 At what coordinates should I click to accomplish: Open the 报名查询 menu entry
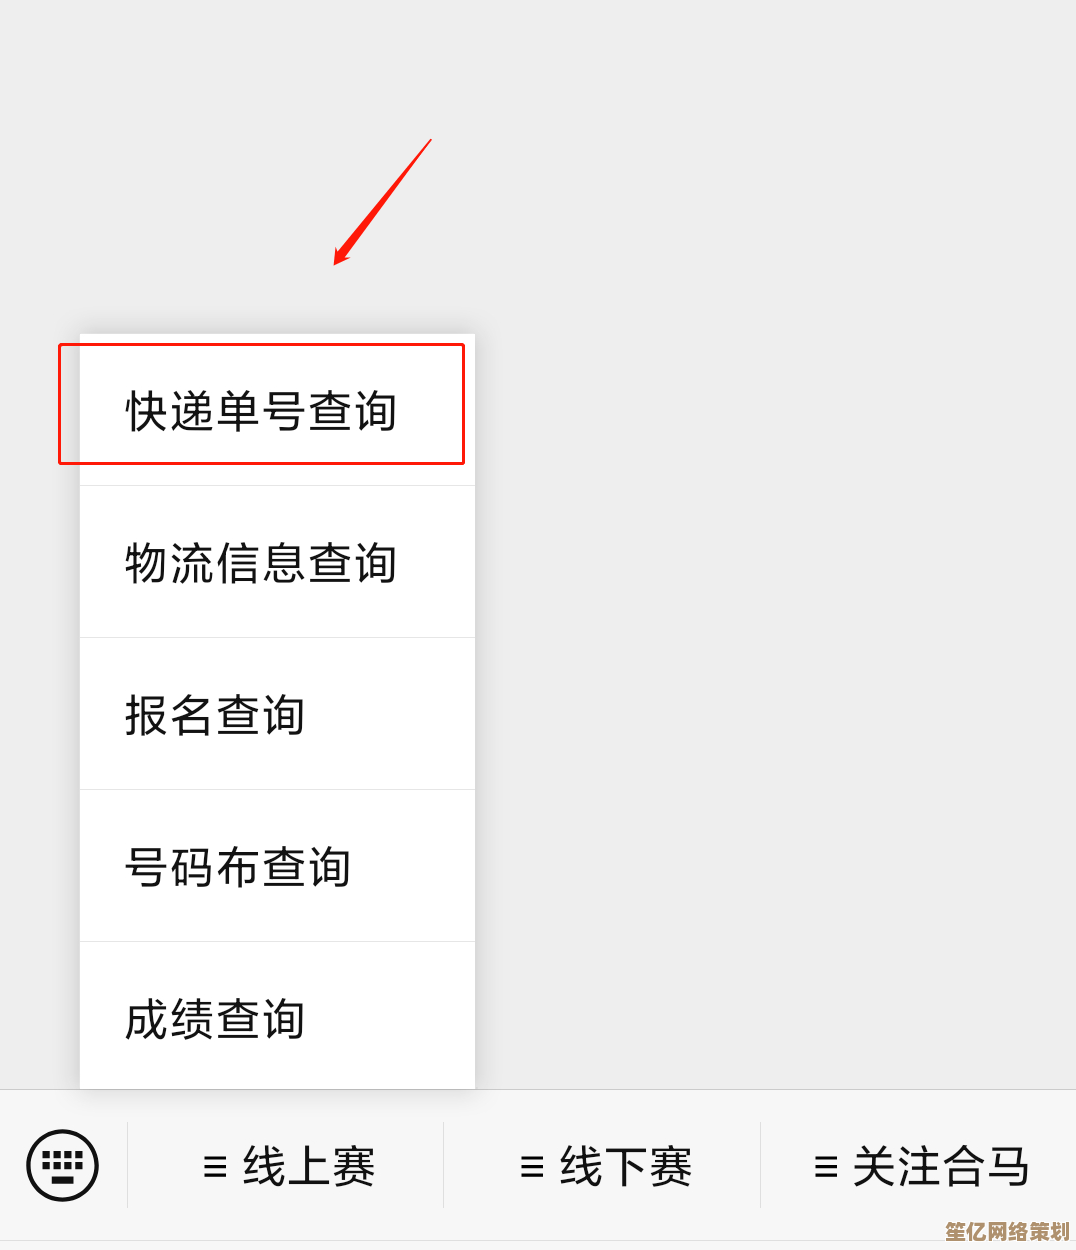277,714
